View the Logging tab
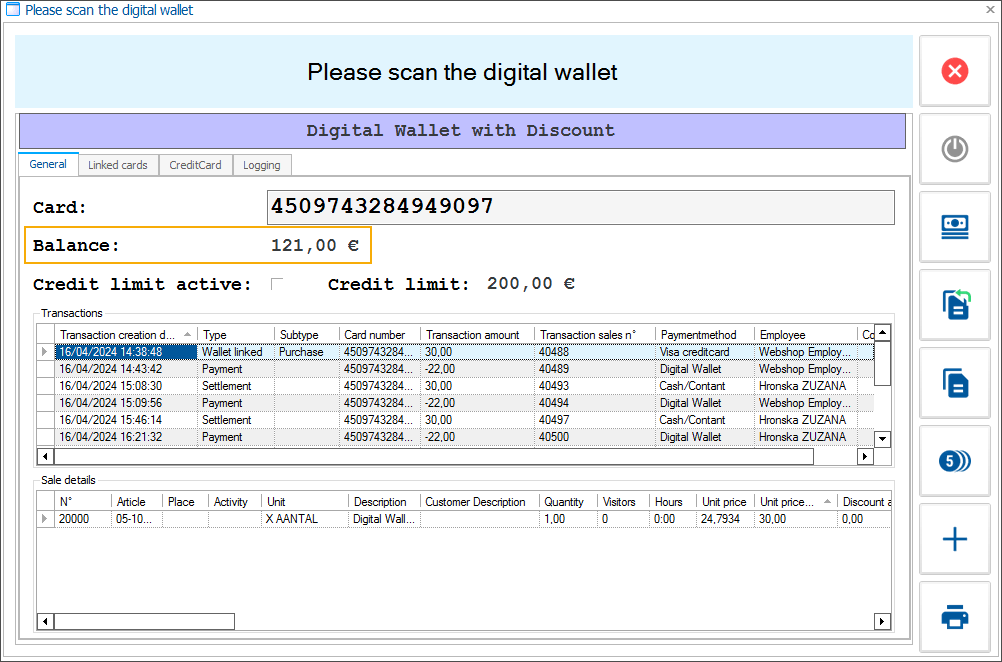The height and width of the screenshot is (662, 1002). tap(261, 164)
